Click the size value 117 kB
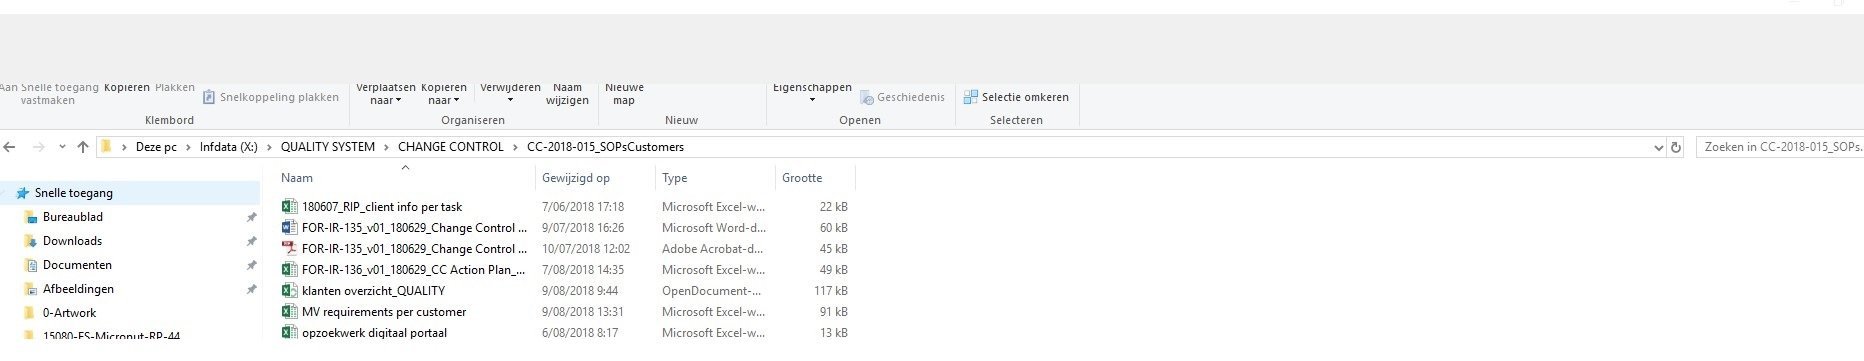The image size is (1864, 361). click(x=831, y=291)
